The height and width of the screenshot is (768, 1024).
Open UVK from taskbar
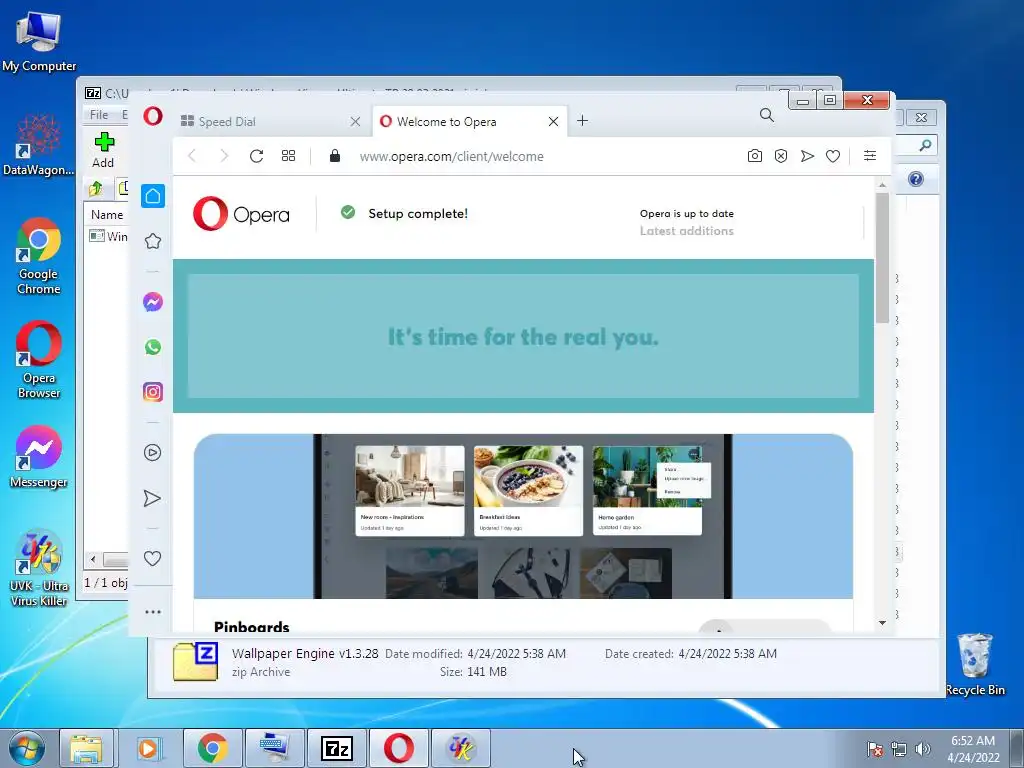click(x=461, y=748)
